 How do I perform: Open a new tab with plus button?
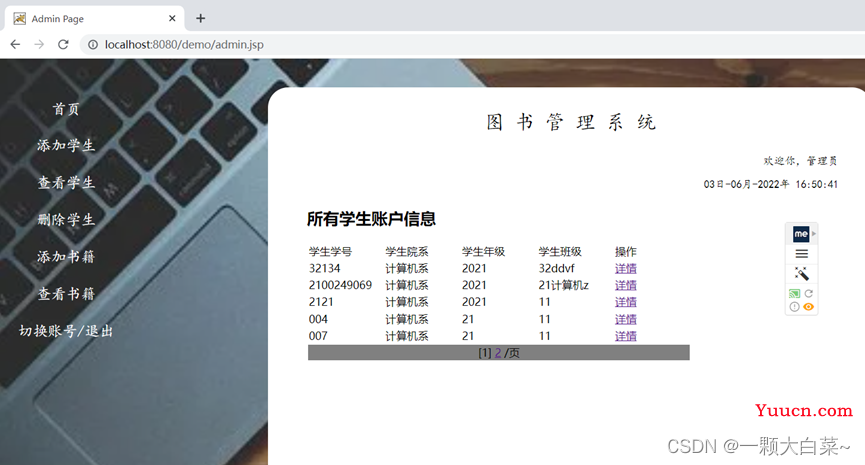tap(200, 18)
